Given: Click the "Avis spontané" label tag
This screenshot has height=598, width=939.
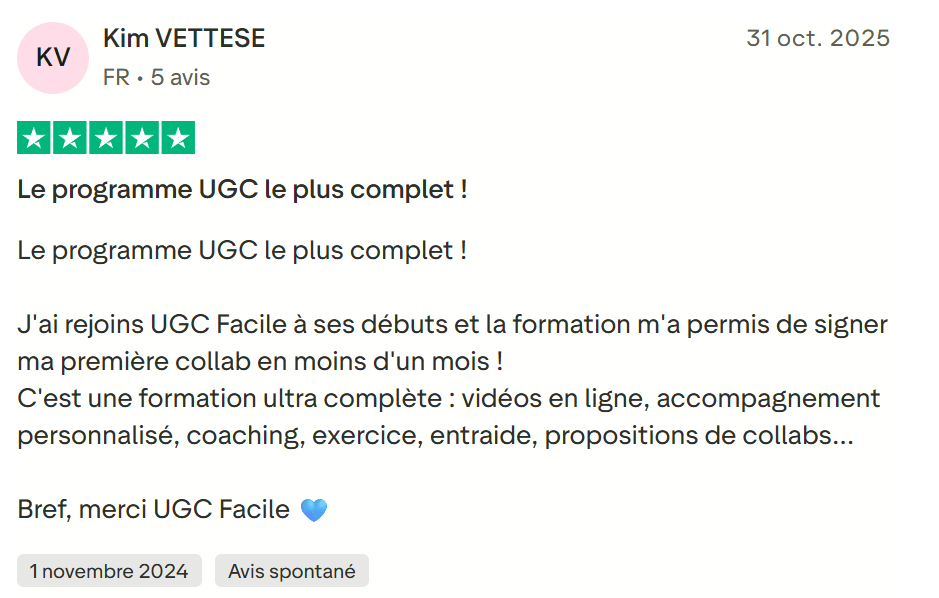Looking at the screenshot, I should tap(291, 571).
